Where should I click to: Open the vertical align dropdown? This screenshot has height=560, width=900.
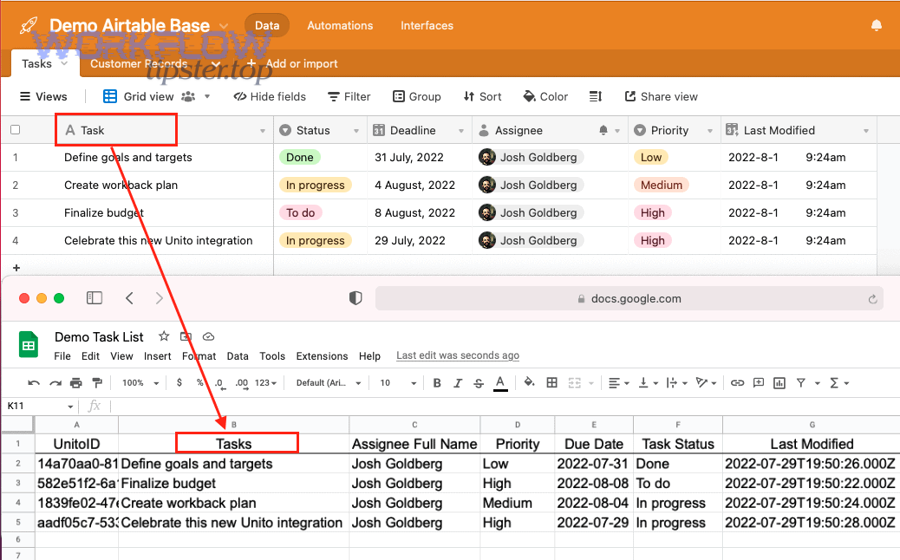(649, 383)
